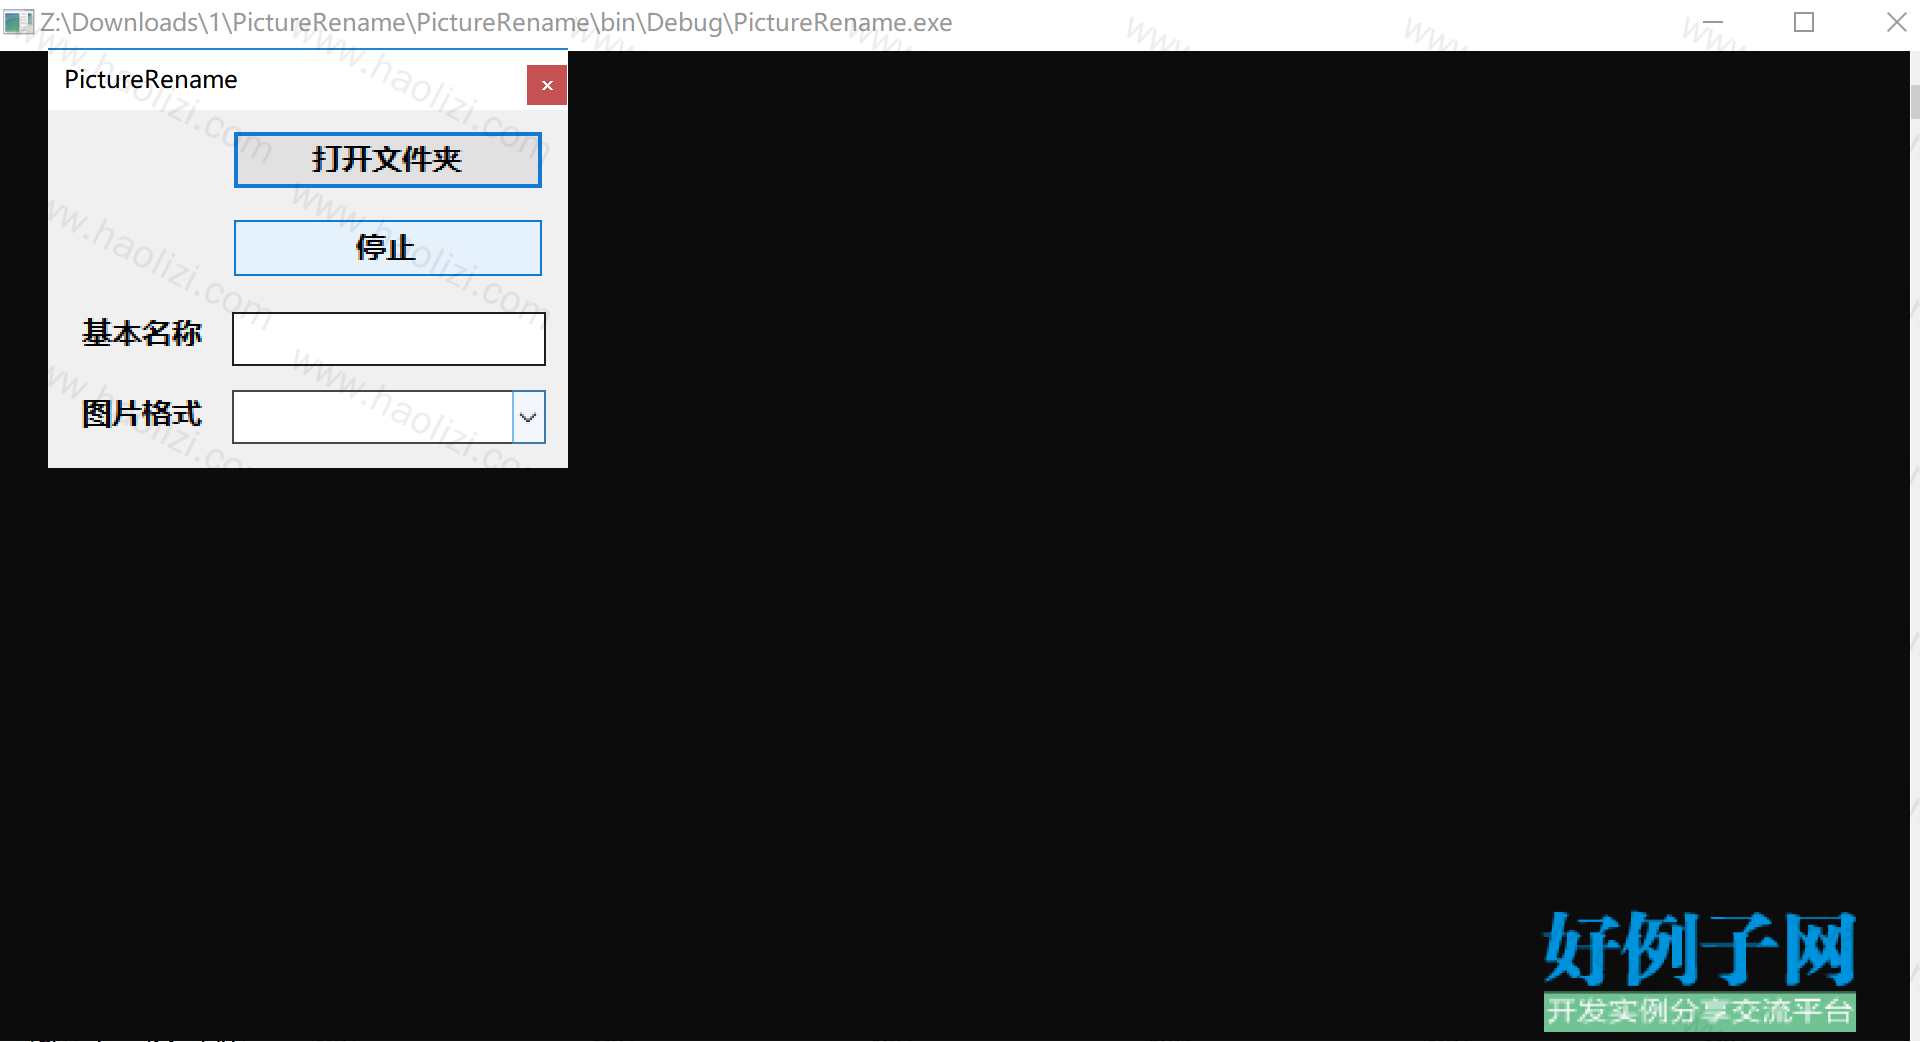The image size is (1920, 1042).
Task: Minimize the PictureRename.exe console window
Action: tap(1713, 22)
